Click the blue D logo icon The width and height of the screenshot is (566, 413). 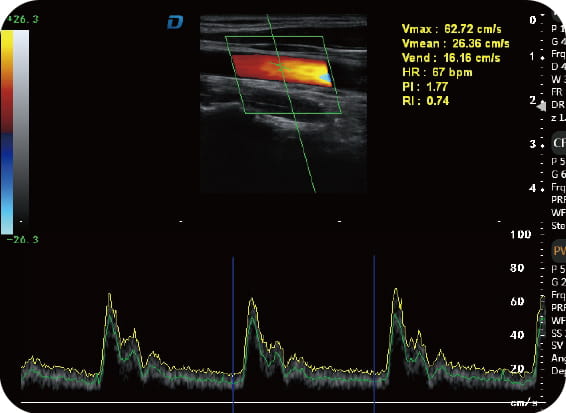pos(175,22)
